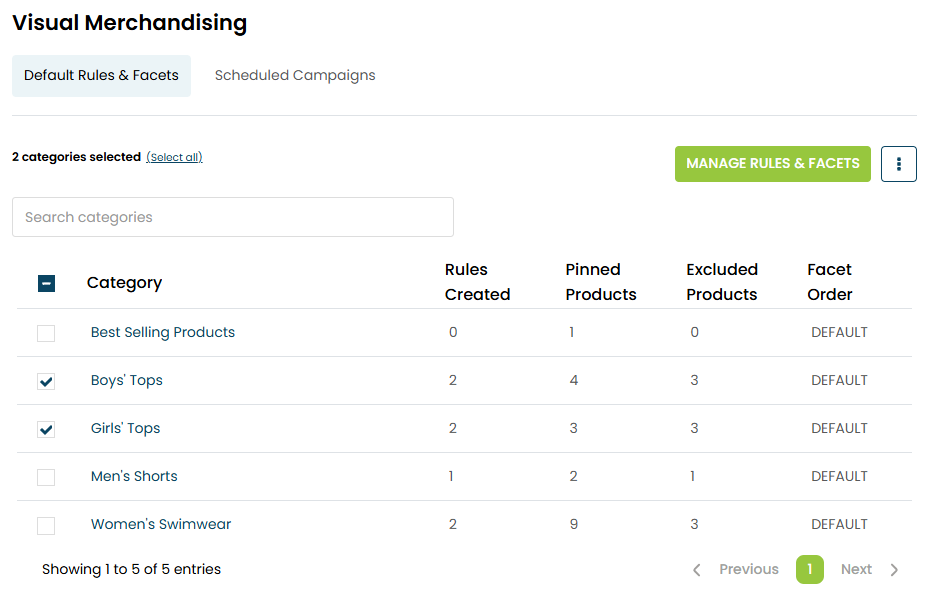
Task: Open the Default Rules & Facets tab
Action: (x=101, y=76)
